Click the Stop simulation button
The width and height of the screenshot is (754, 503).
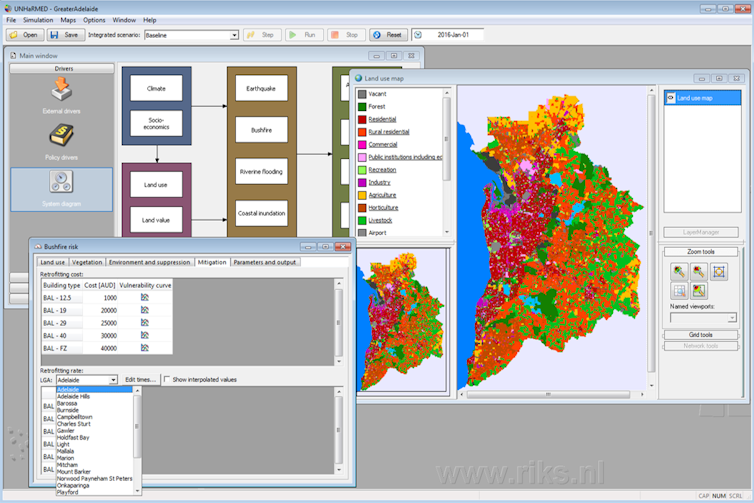pos(346,35)
